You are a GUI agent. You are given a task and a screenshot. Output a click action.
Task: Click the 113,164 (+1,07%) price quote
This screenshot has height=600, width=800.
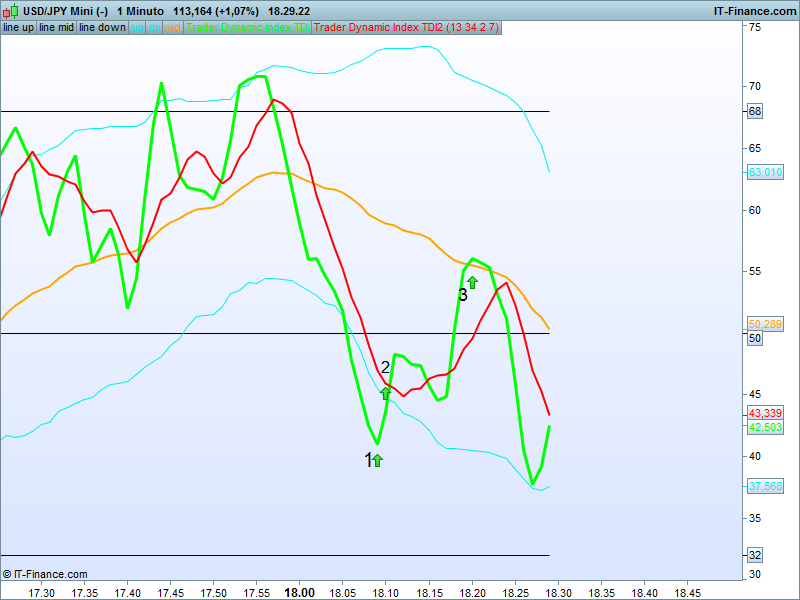click(x=216, y=11)
